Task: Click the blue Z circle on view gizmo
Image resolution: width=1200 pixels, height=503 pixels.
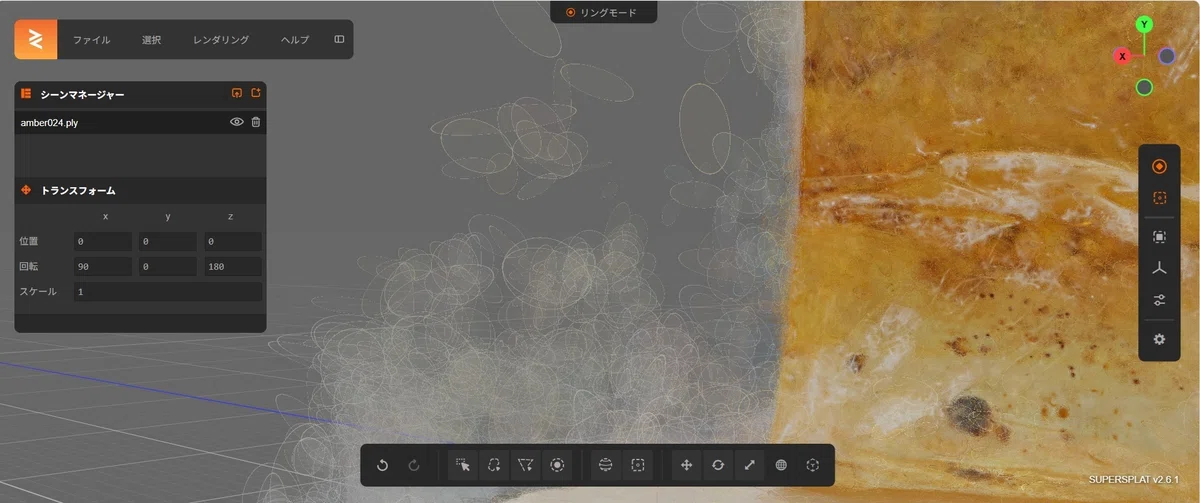Action: point(1167,56)
